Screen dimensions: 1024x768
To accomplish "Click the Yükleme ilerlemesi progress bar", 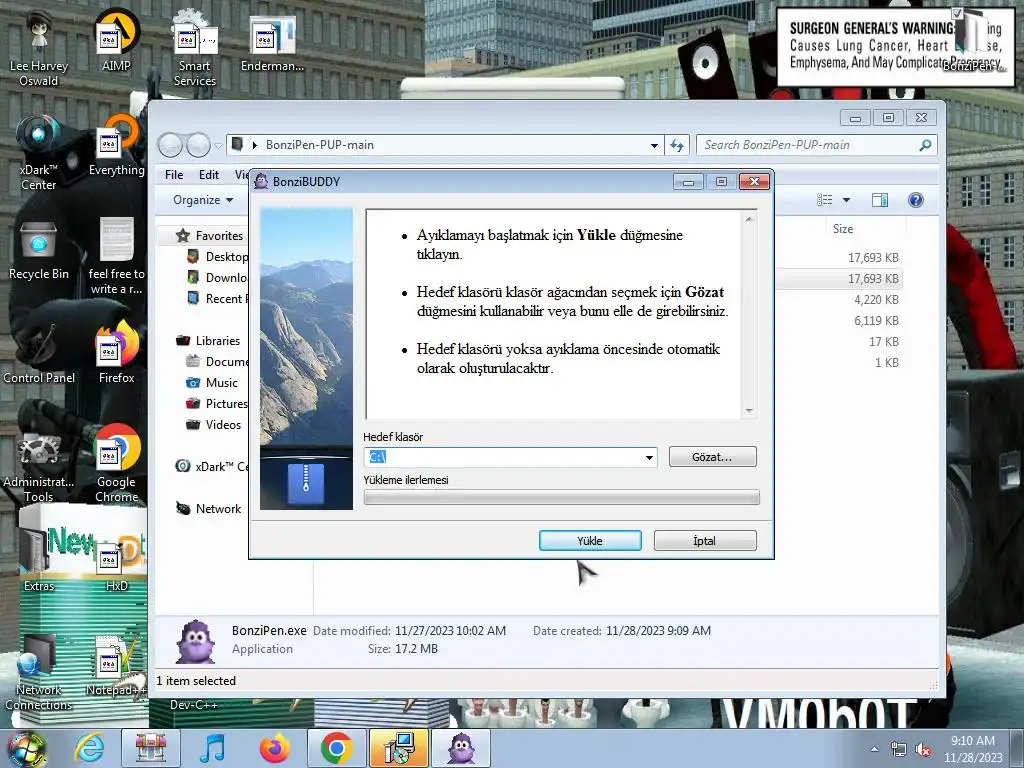I will (x=562, y=498).
